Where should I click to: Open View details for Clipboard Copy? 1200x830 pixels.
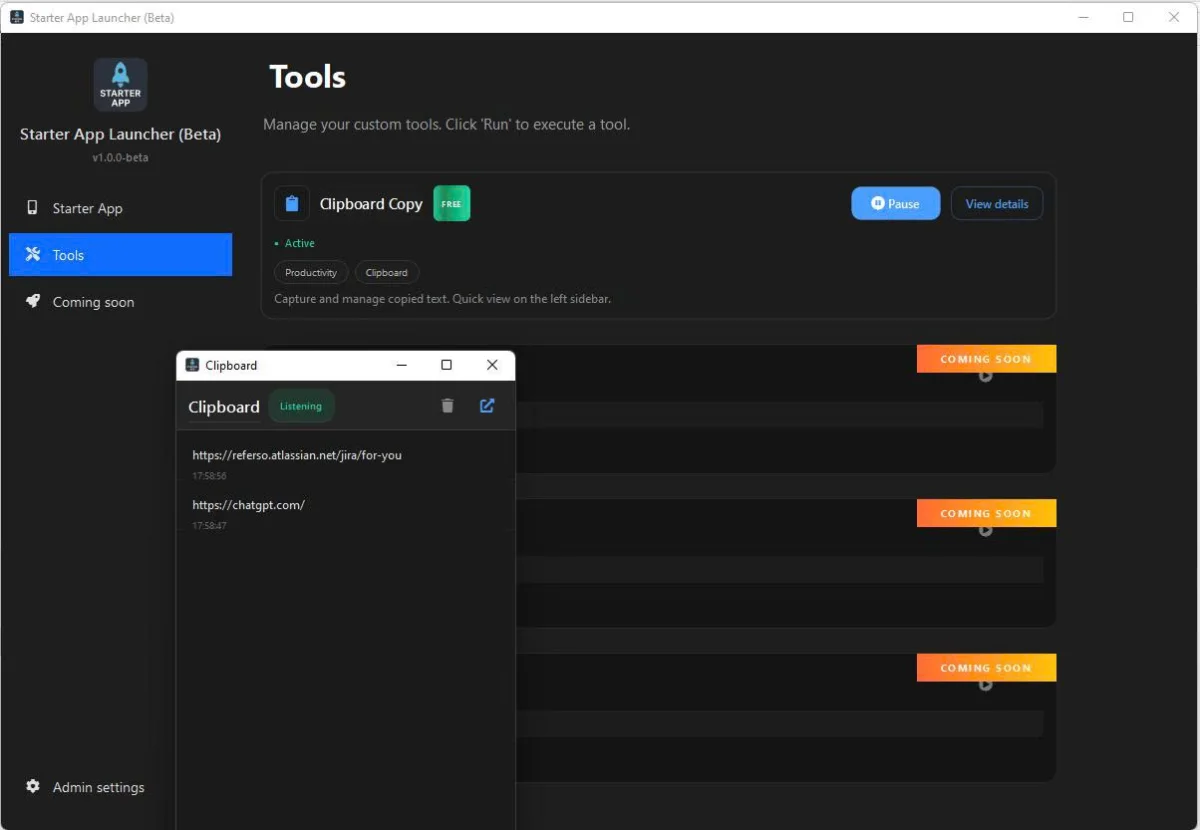point(997,203)
